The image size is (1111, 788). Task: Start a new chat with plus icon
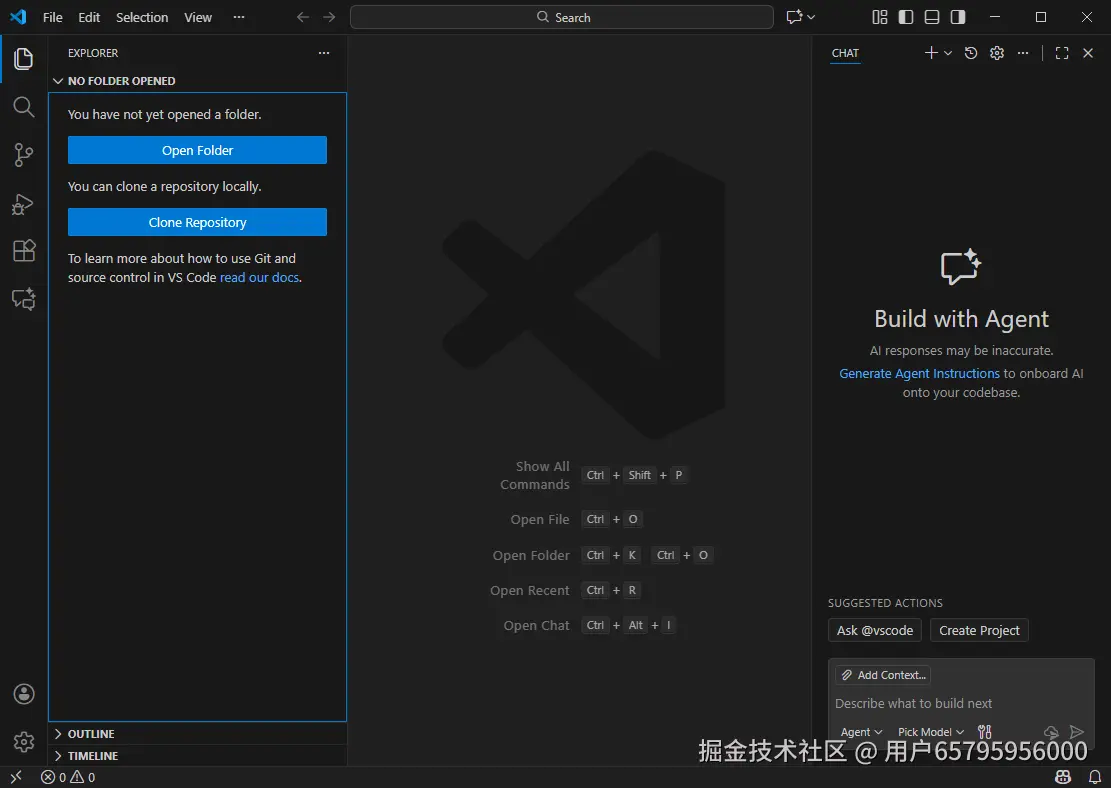point(931,53)
